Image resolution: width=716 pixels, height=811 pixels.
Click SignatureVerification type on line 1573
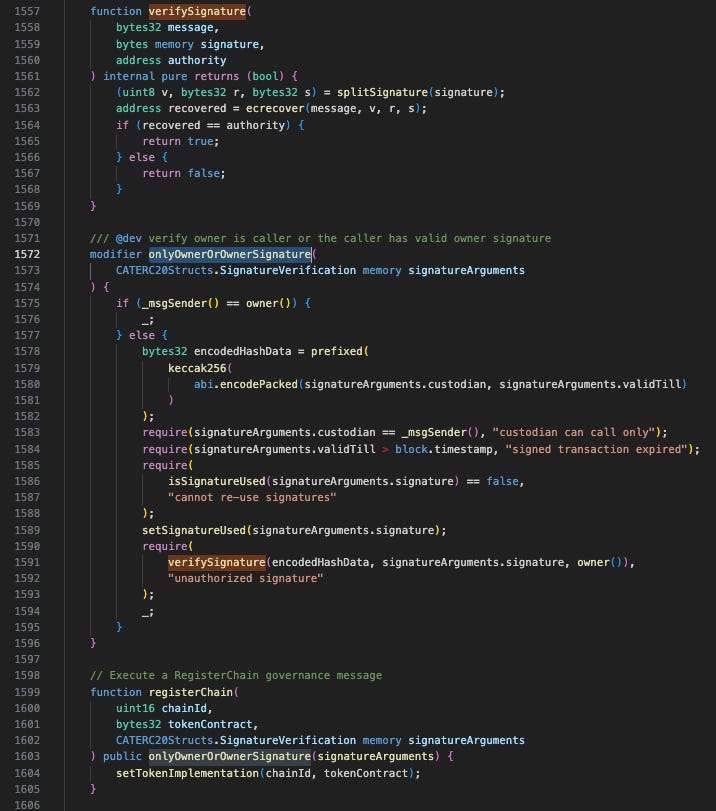pyautogui.click(x=288, y=270)
